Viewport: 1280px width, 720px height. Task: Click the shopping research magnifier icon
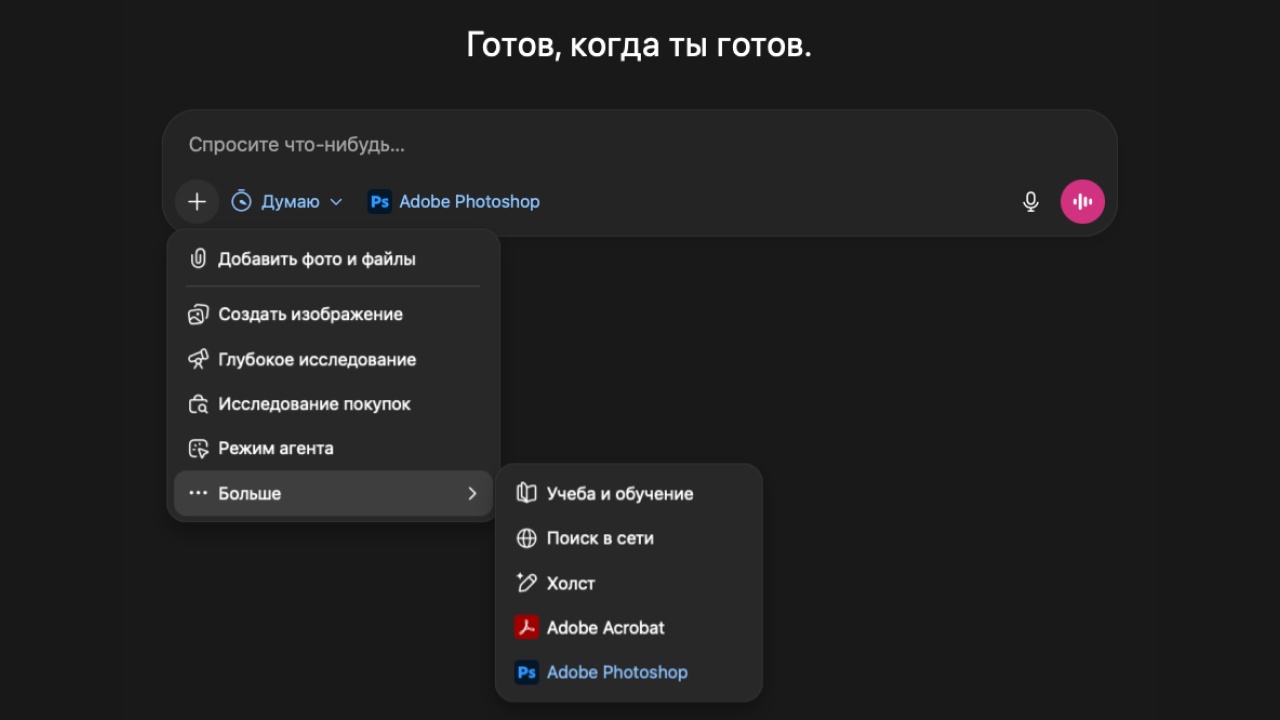[199, 404]
